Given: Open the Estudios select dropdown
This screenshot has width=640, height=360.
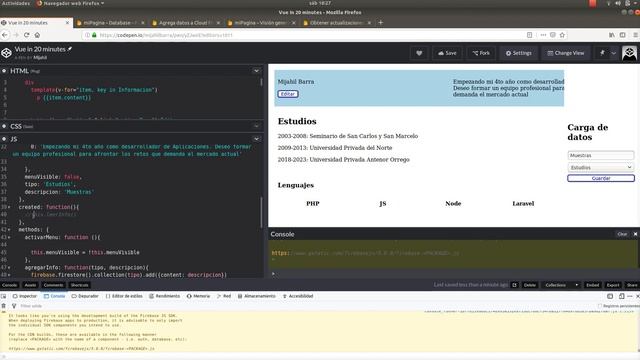Looking at the screenshot, I should pyautogui.click(x=601, y=167).
